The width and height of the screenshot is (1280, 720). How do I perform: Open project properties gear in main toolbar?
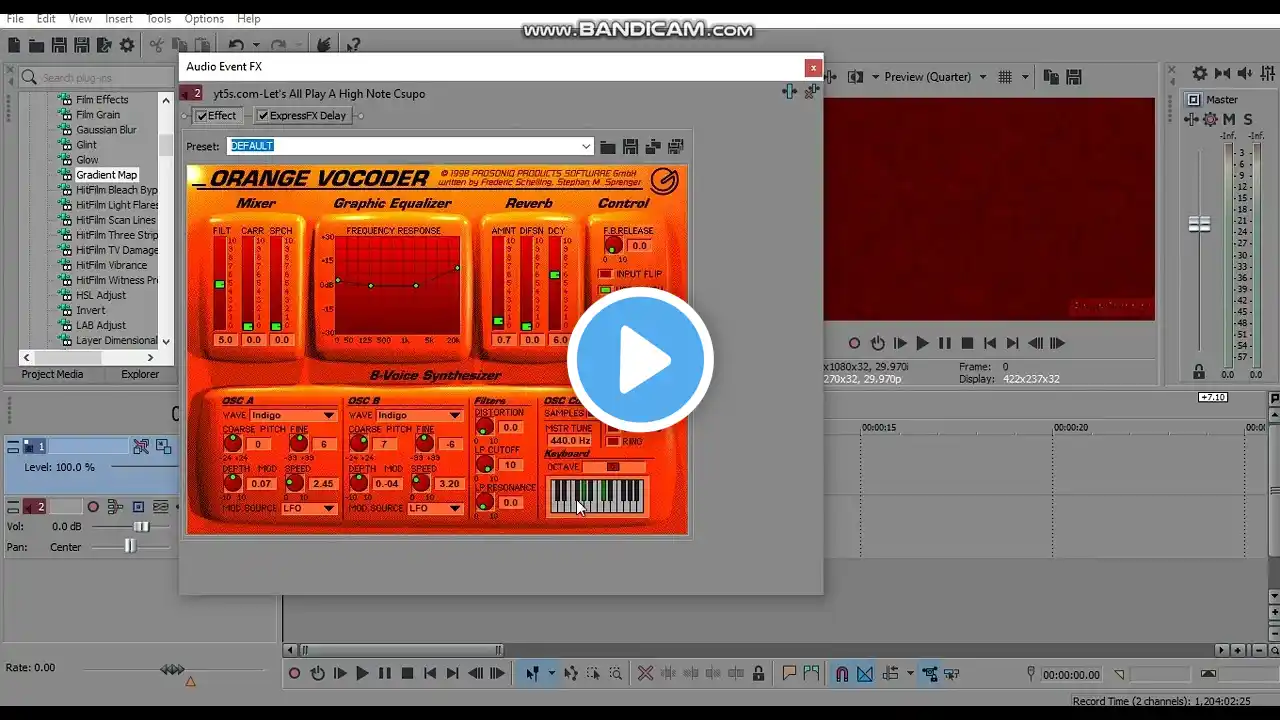(x=127, y=45)
